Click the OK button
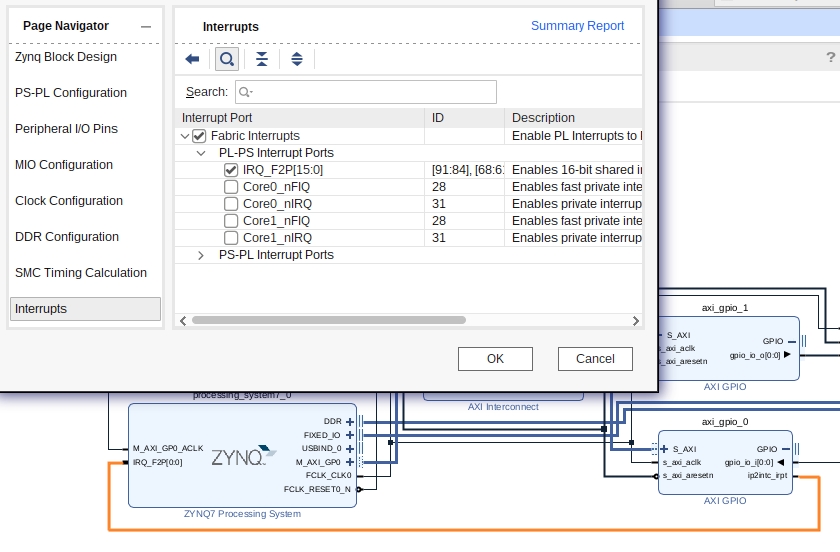 495,359
